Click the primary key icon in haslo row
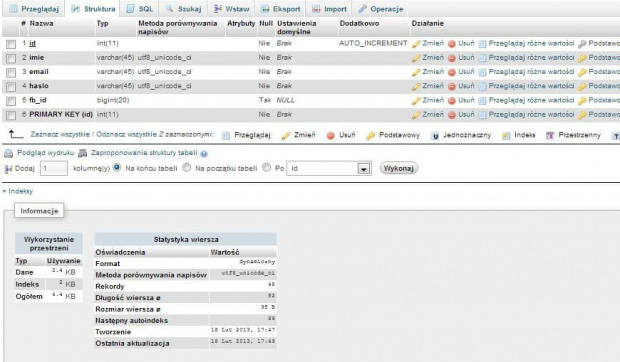The height and width of the screenshot is (362, 620). tap(582, 87)
